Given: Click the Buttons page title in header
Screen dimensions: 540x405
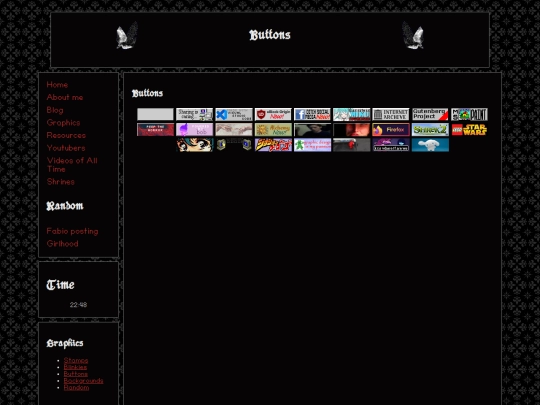Looking at the screenshot, I should [x=270, y=35].
